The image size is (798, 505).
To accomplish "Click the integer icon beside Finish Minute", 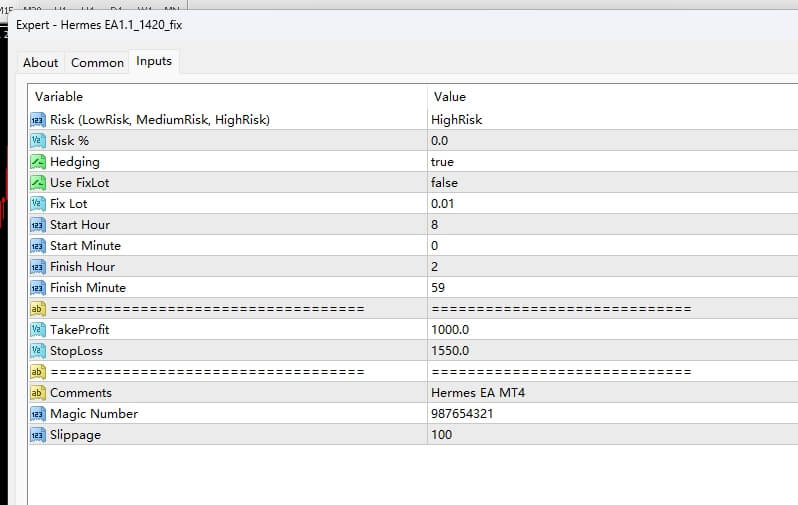I will point(38,288).
